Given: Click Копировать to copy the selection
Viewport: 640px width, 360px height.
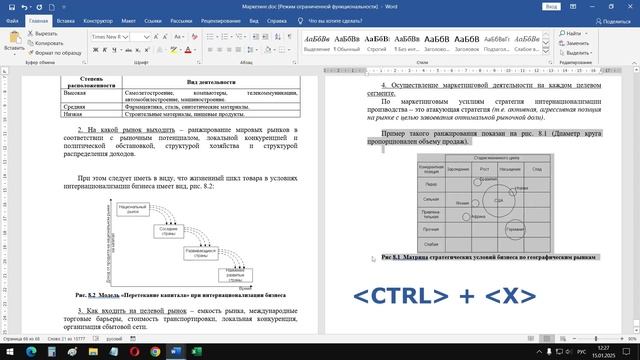Looking at the screenshot, I should 45,43.
